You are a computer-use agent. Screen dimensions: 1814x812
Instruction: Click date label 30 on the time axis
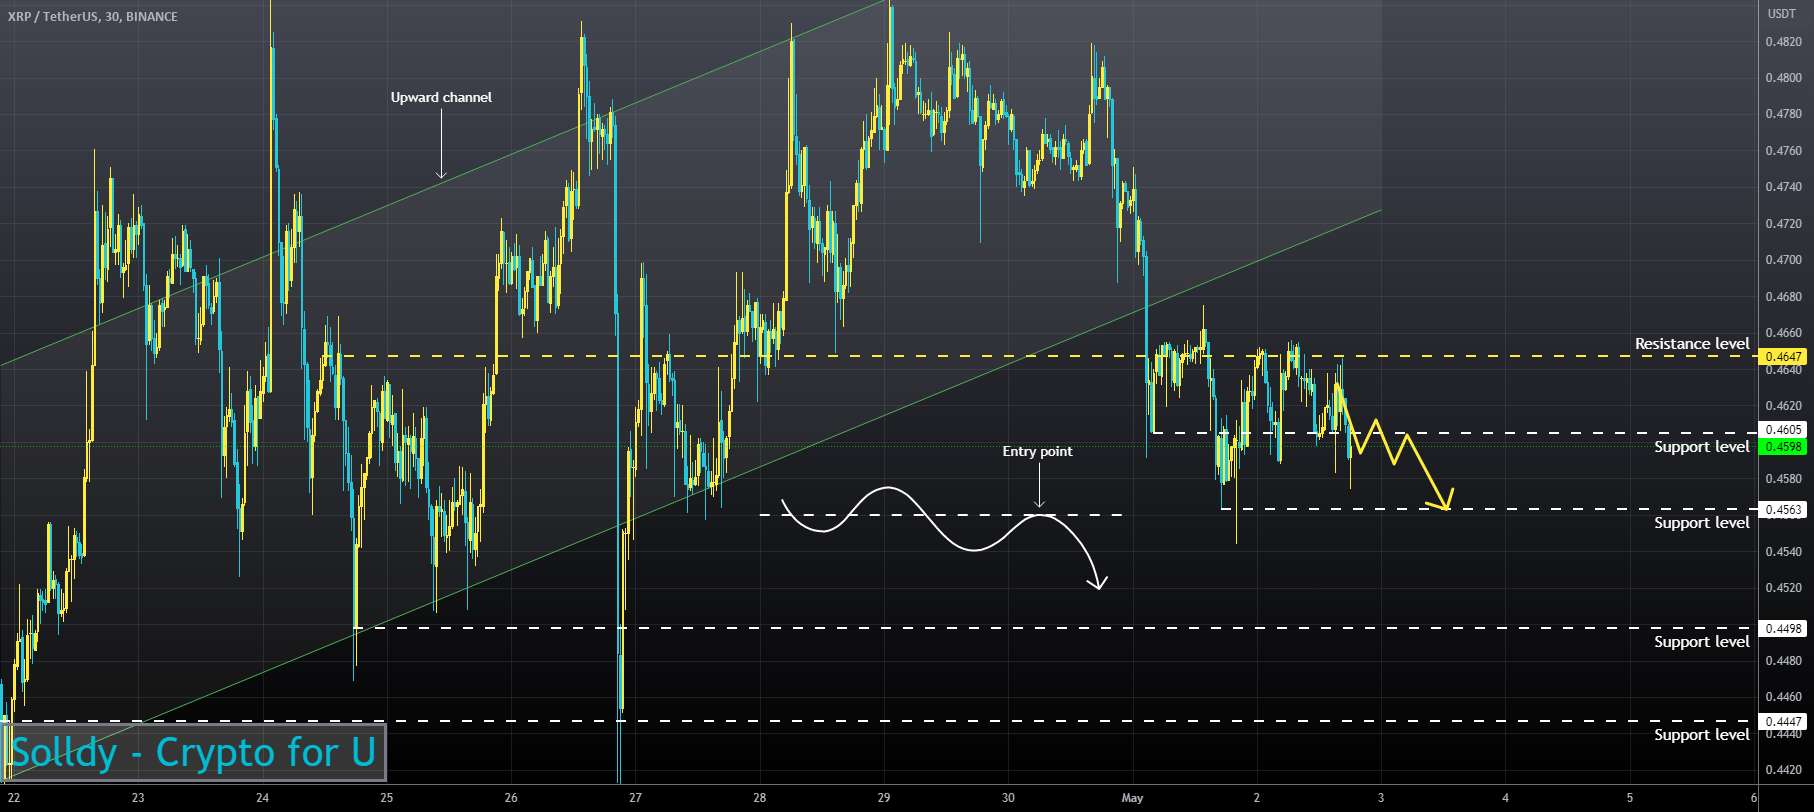(x=1008, y=798)
